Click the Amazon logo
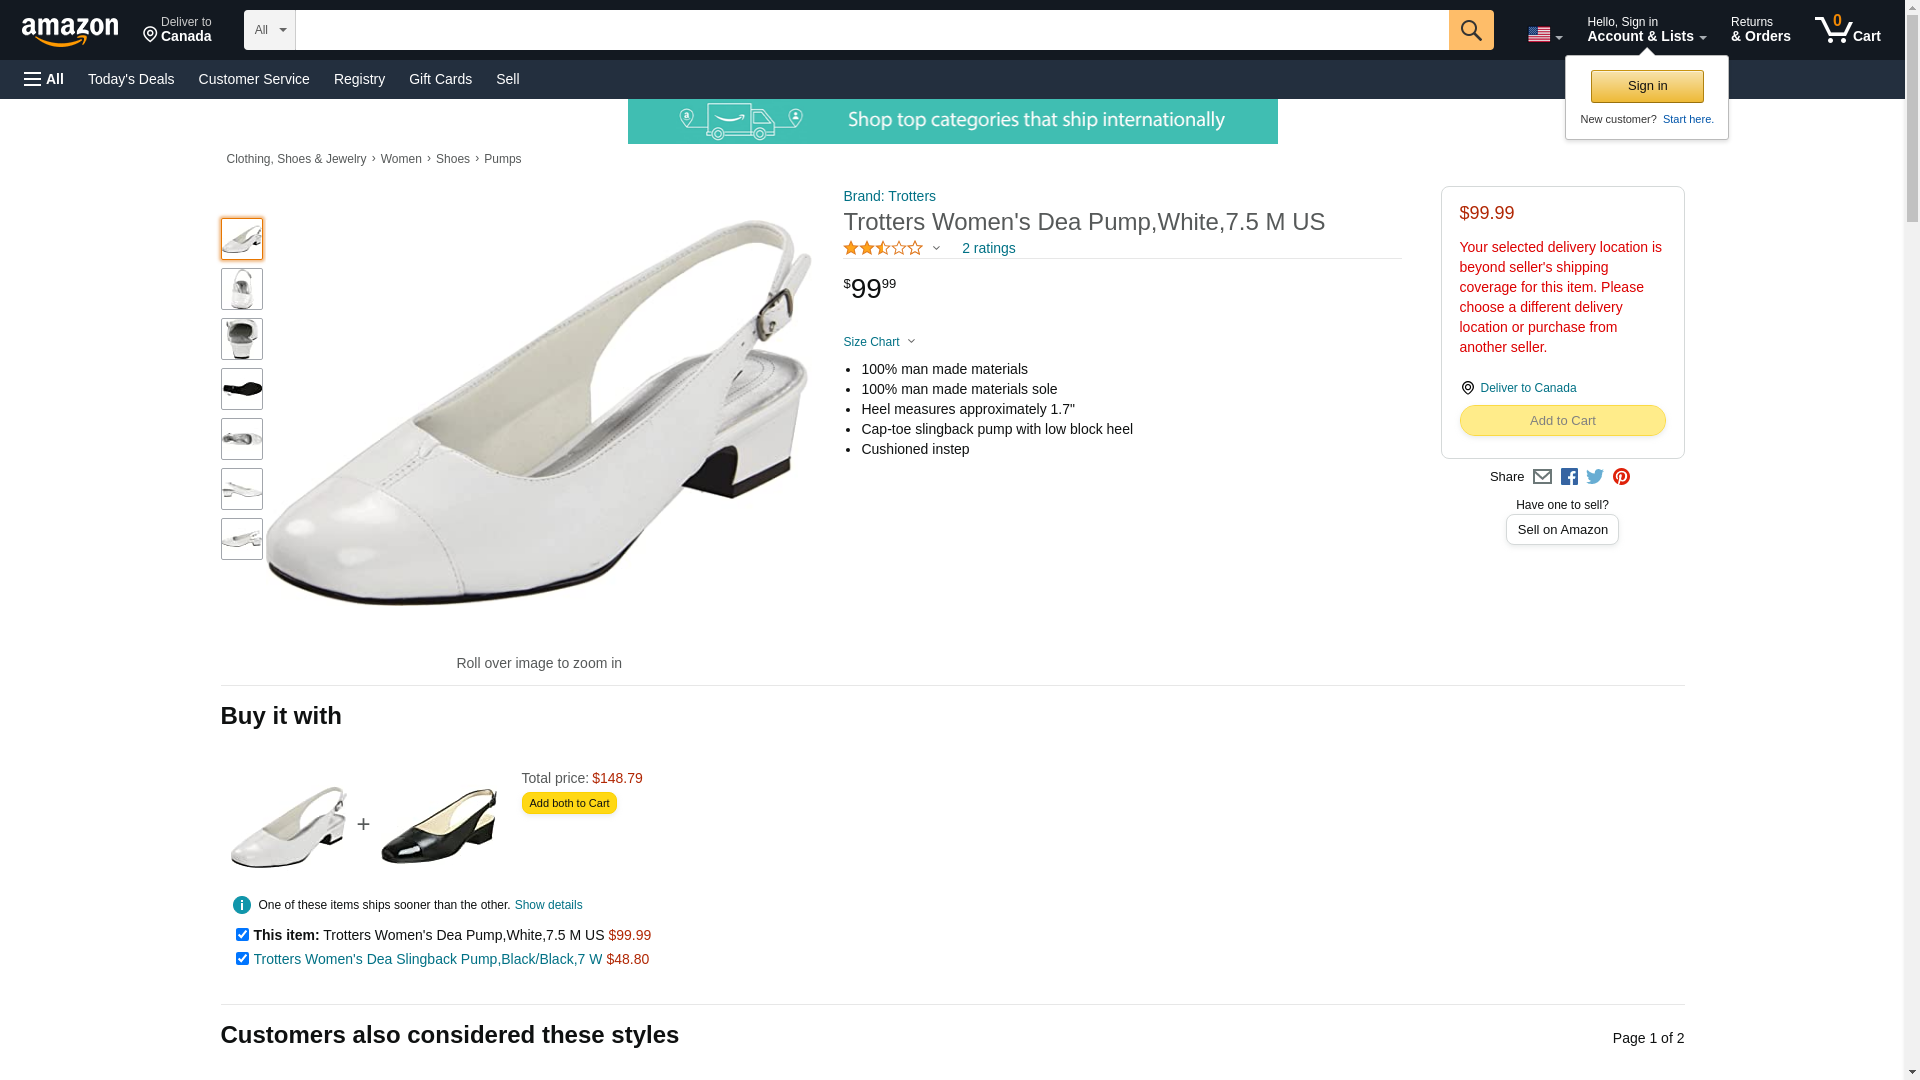 tap(70, 31)
